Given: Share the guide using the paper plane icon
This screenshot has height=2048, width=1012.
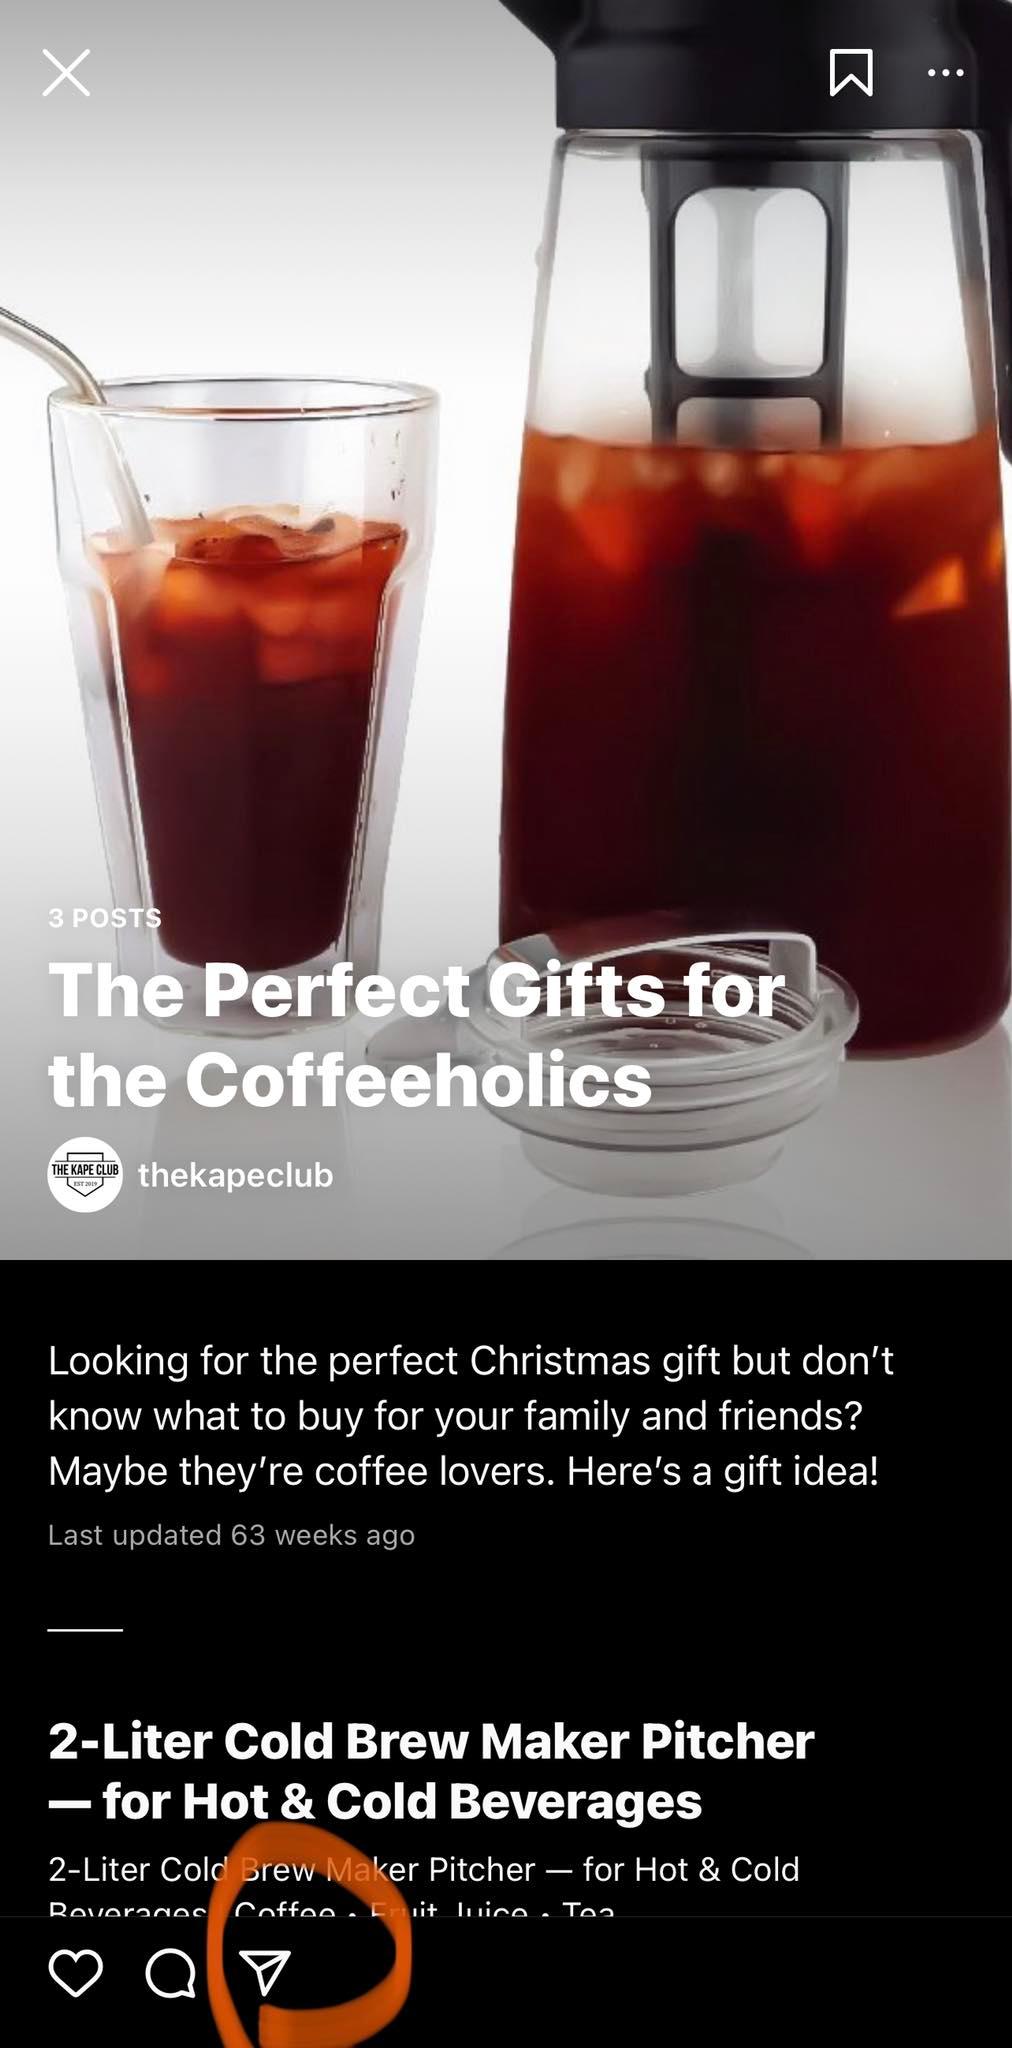Looking at the screenshot, I should (265, 1973).
